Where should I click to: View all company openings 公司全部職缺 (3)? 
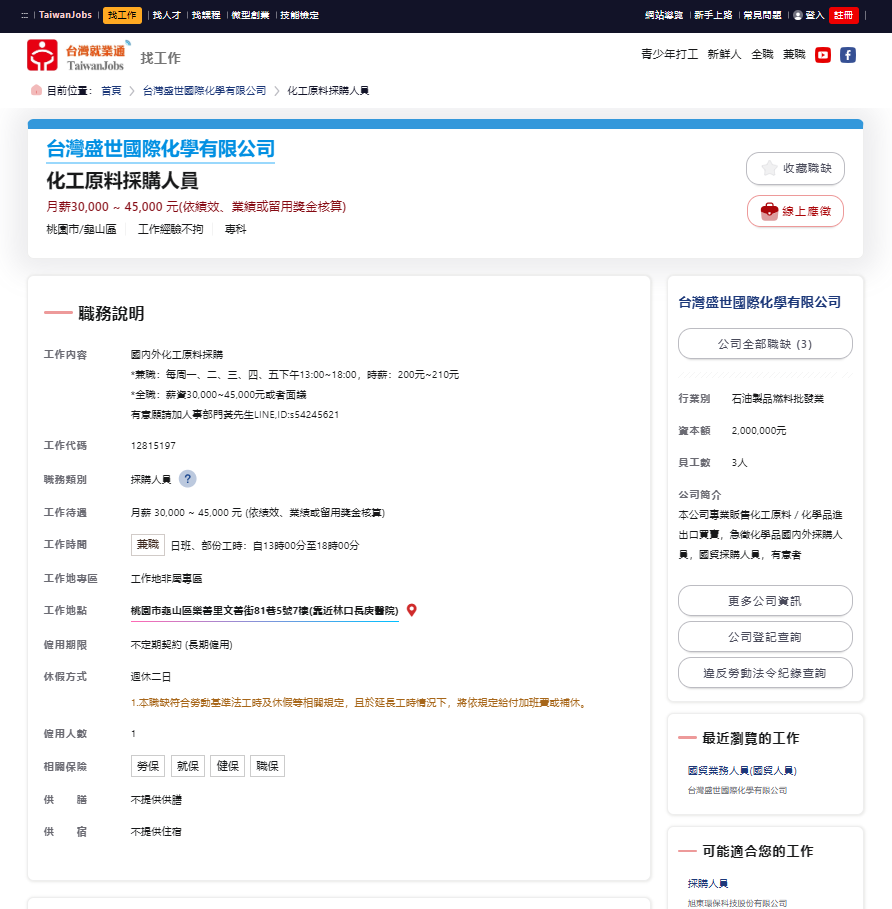point(765,344)
